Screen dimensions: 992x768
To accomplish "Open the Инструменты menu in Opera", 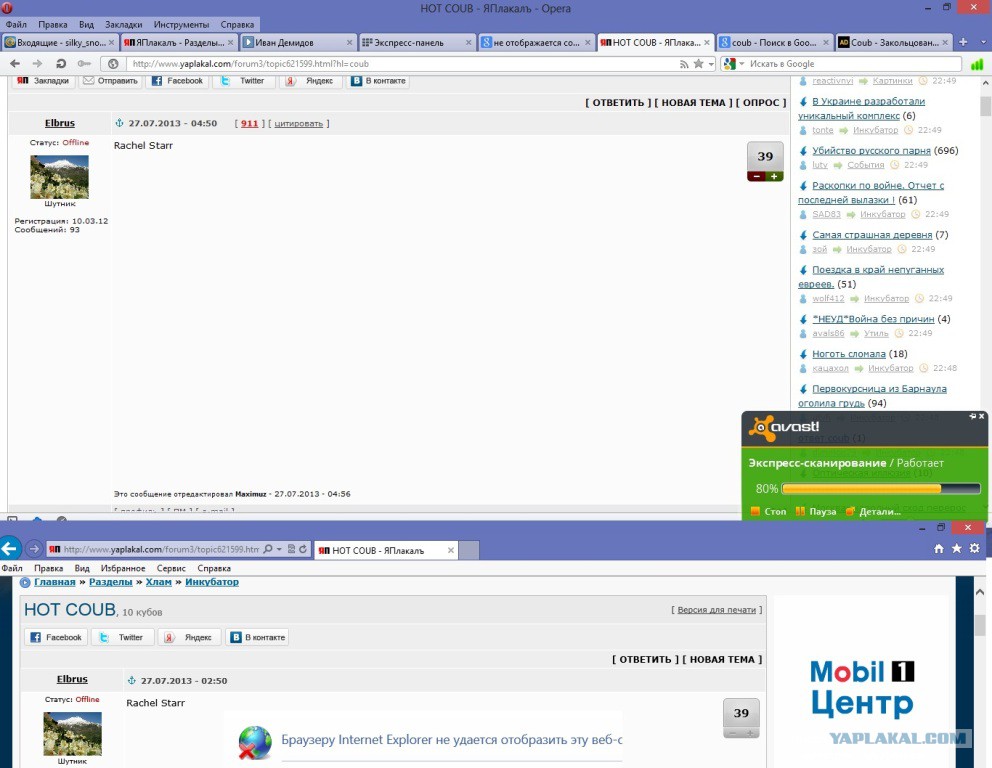I will tap(181, 25).
